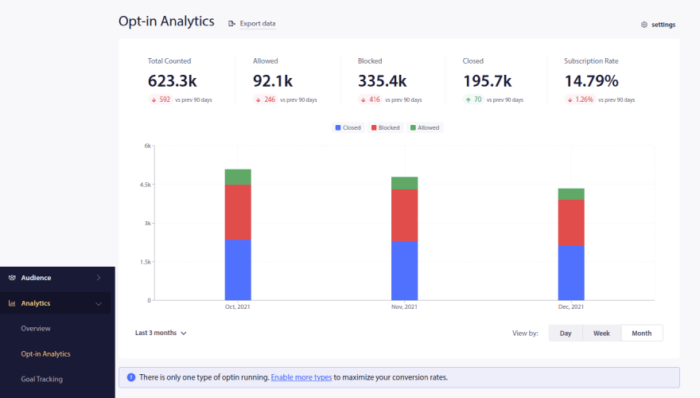
Task: Select Opt-in Analytics in the sidebar
Action: (x=46, y=354)
